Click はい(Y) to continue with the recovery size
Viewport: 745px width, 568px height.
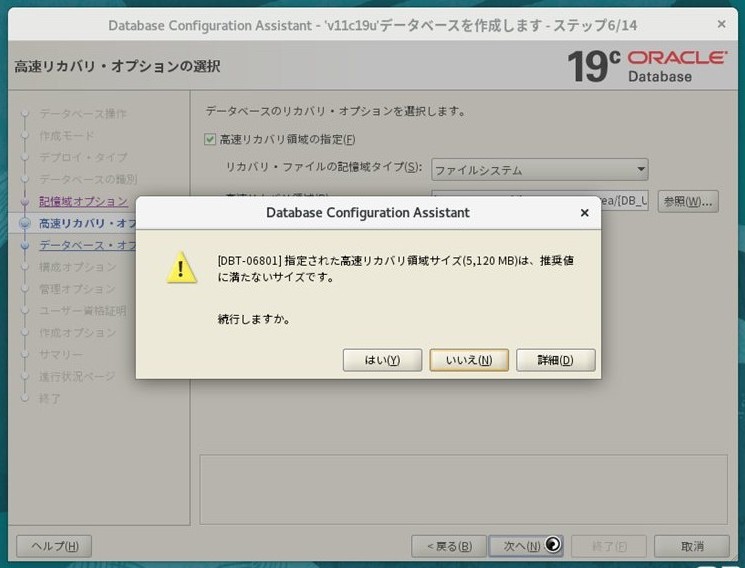coord(382,360)
